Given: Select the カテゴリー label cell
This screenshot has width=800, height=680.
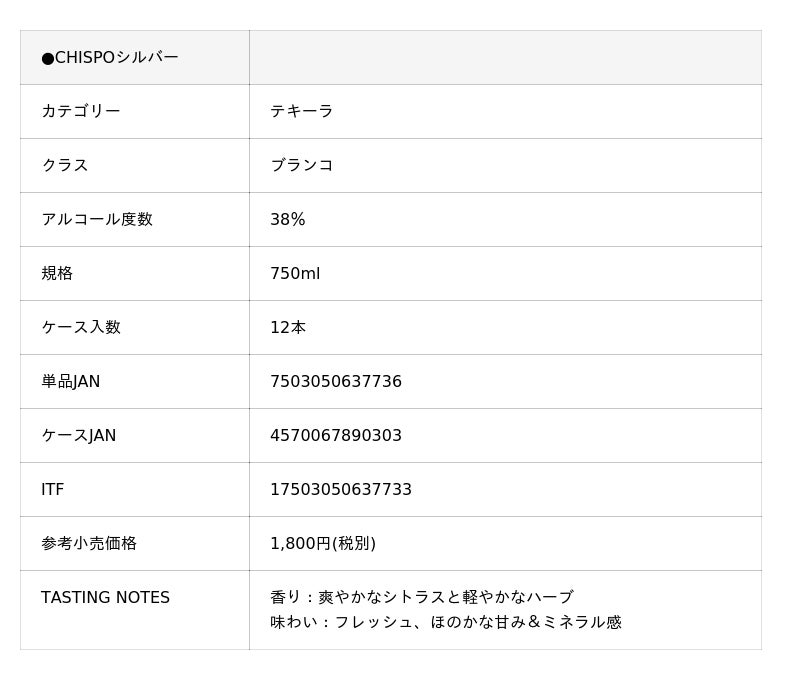Looking at the screenshot, I should pos(81,112).
